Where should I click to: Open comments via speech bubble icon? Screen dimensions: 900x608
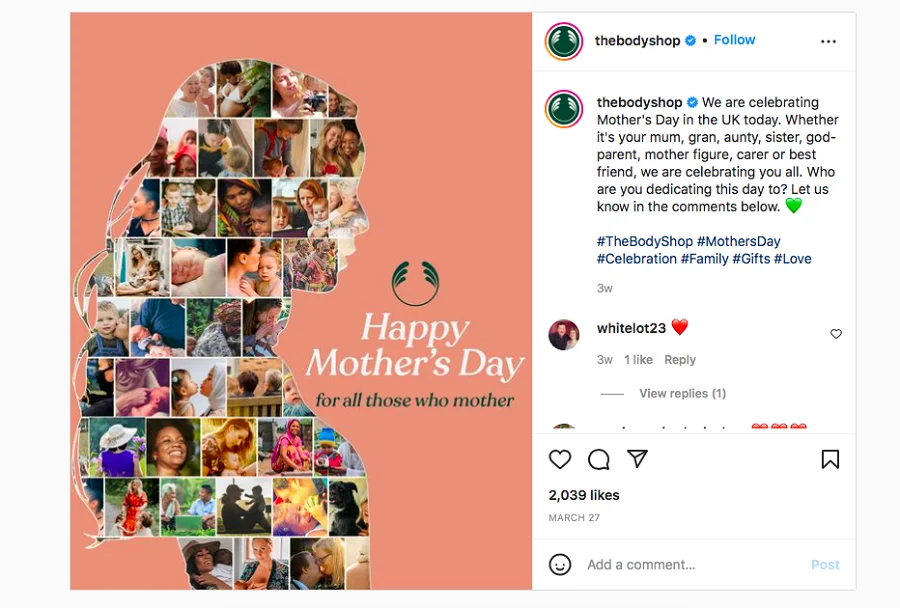click(x=599, y=459)
